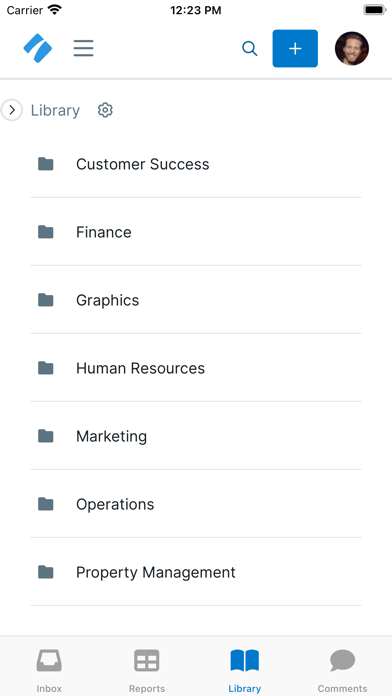Tap the Operations folder icon
Viewport: 392px width, 696px height.
46,504
